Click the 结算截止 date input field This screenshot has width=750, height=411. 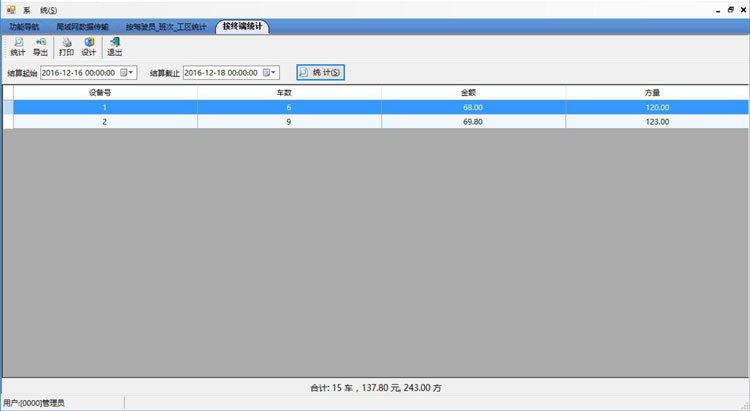click(x=223, y=73)
